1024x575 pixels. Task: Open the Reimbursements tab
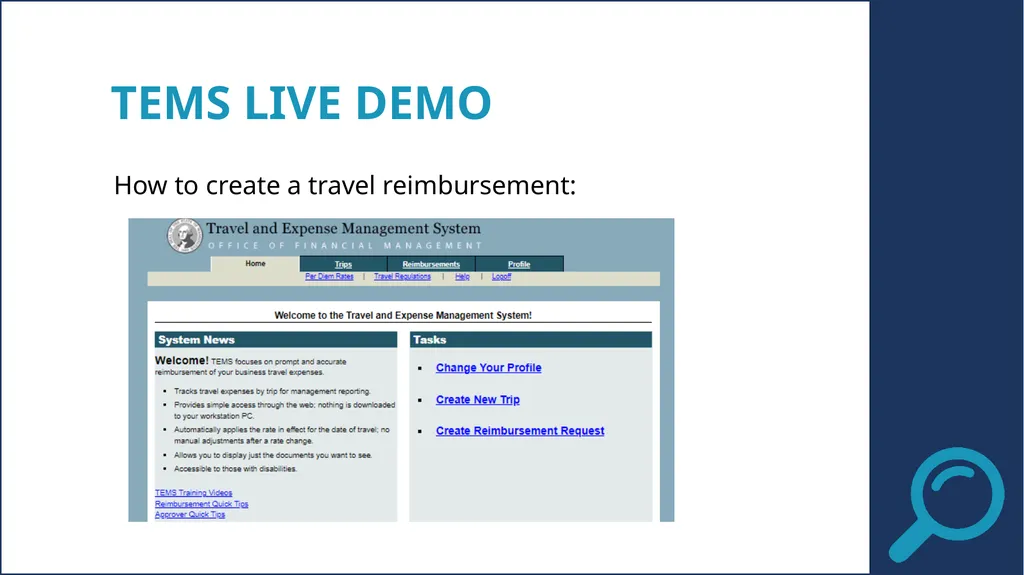431,264
